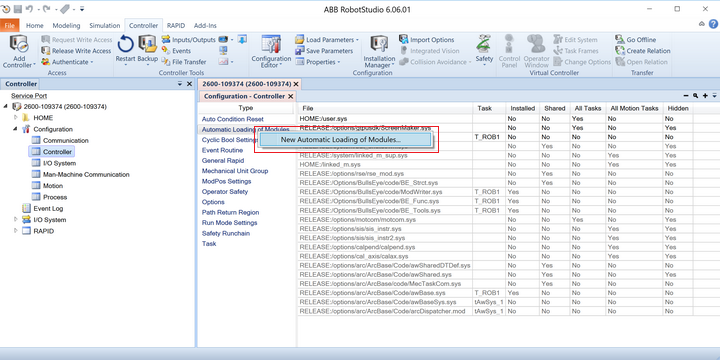720x360 pixels.
Task: Click the Restart controller icon
Action: pos(125,45)
